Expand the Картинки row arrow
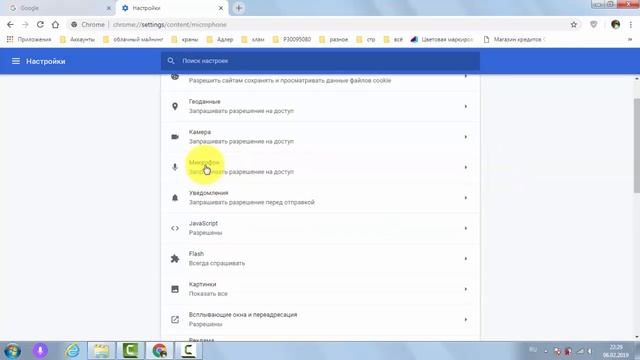Viewport: 640px width, 360px height. pyautogui.click(x=465, y=289)
